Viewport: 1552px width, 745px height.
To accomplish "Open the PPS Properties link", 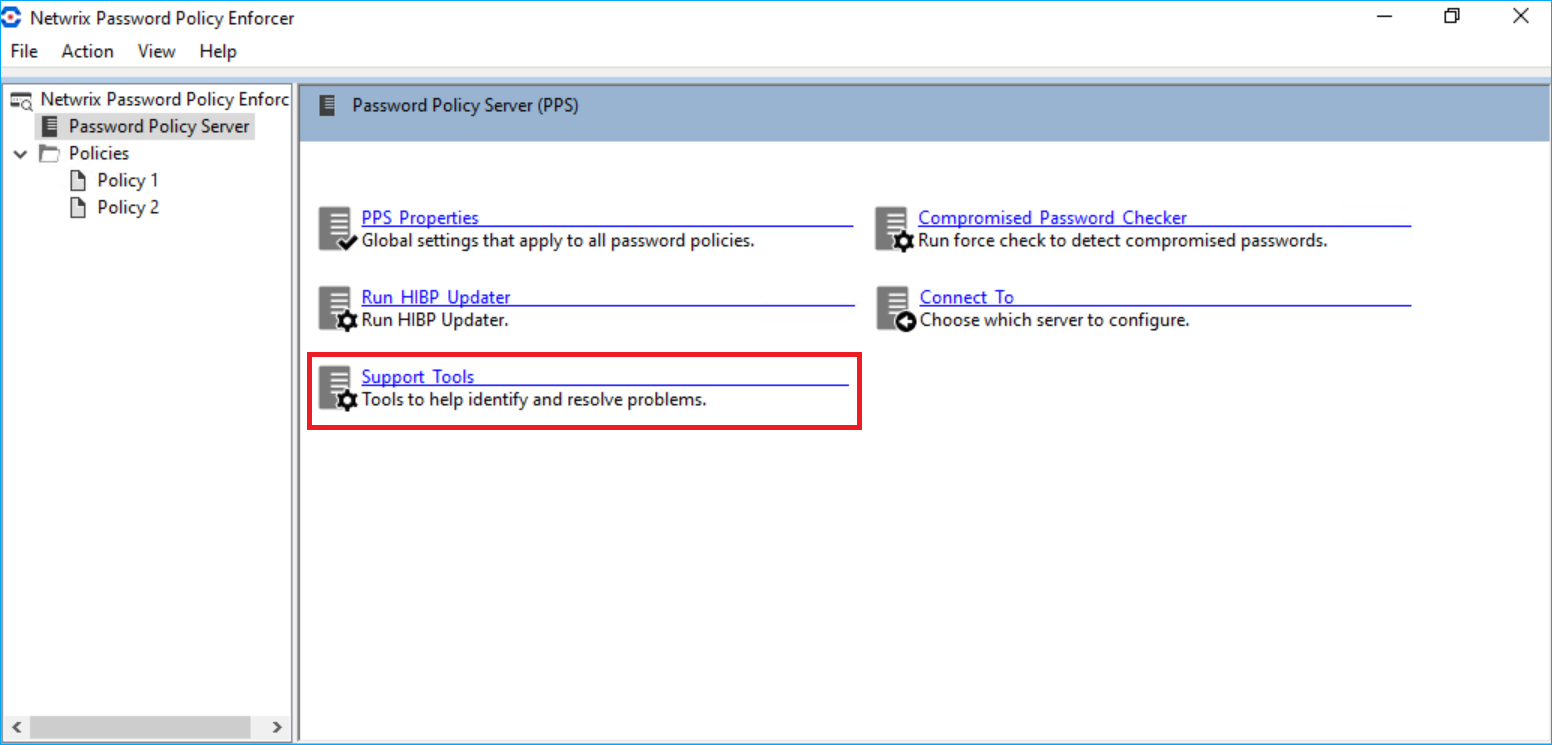I will tap(419, 217).
